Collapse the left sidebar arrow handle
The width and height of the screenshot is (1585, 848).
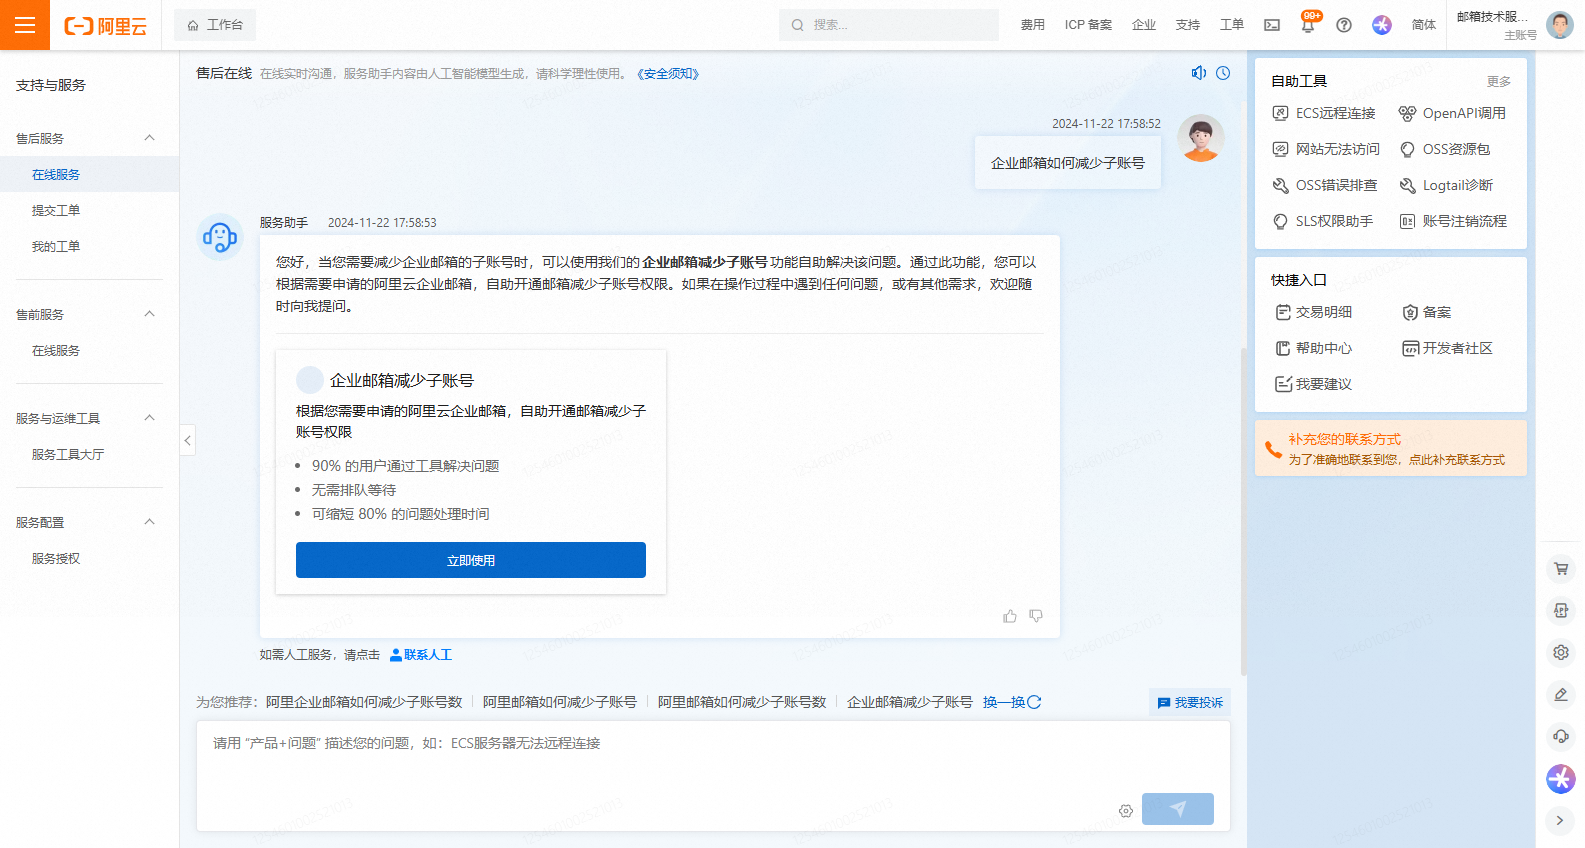(187, 440)
